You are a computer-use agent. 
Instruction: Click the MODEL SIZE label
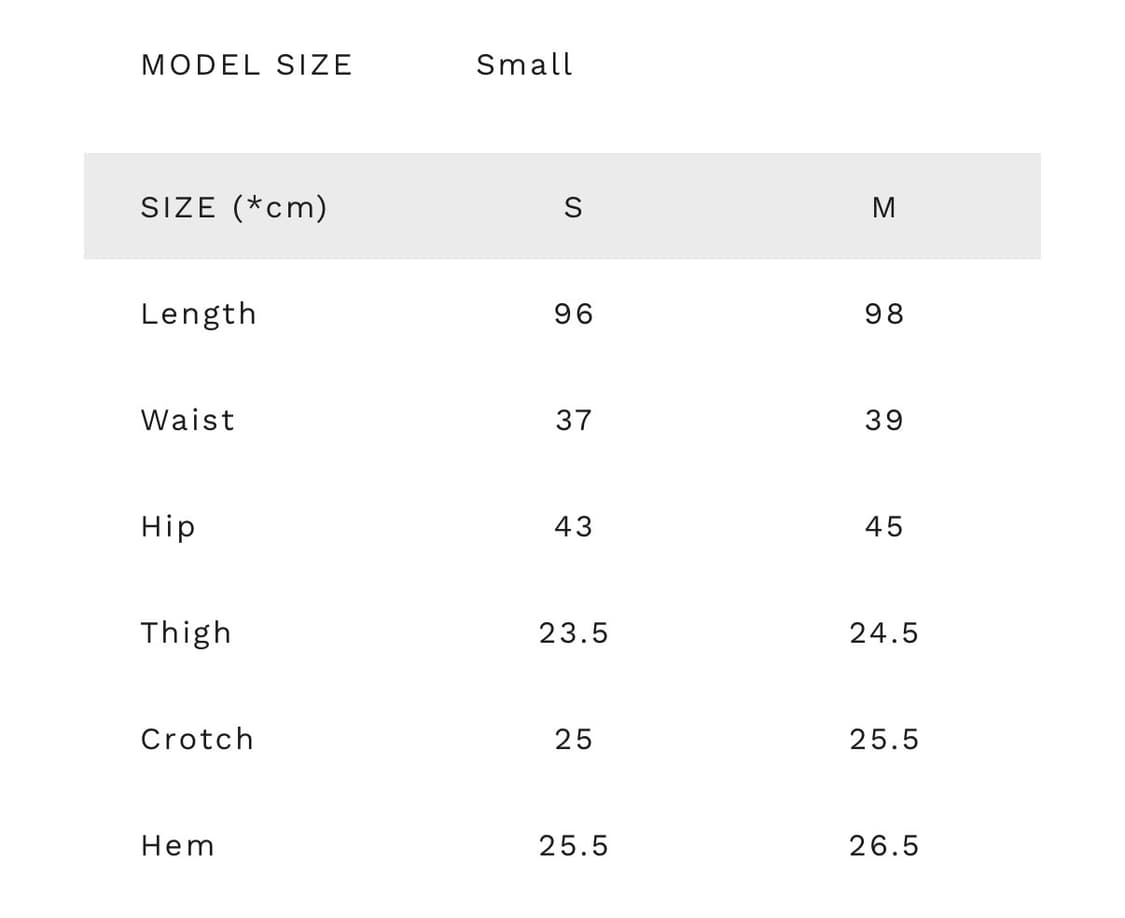pyautogui.click(x=246, y=65)
